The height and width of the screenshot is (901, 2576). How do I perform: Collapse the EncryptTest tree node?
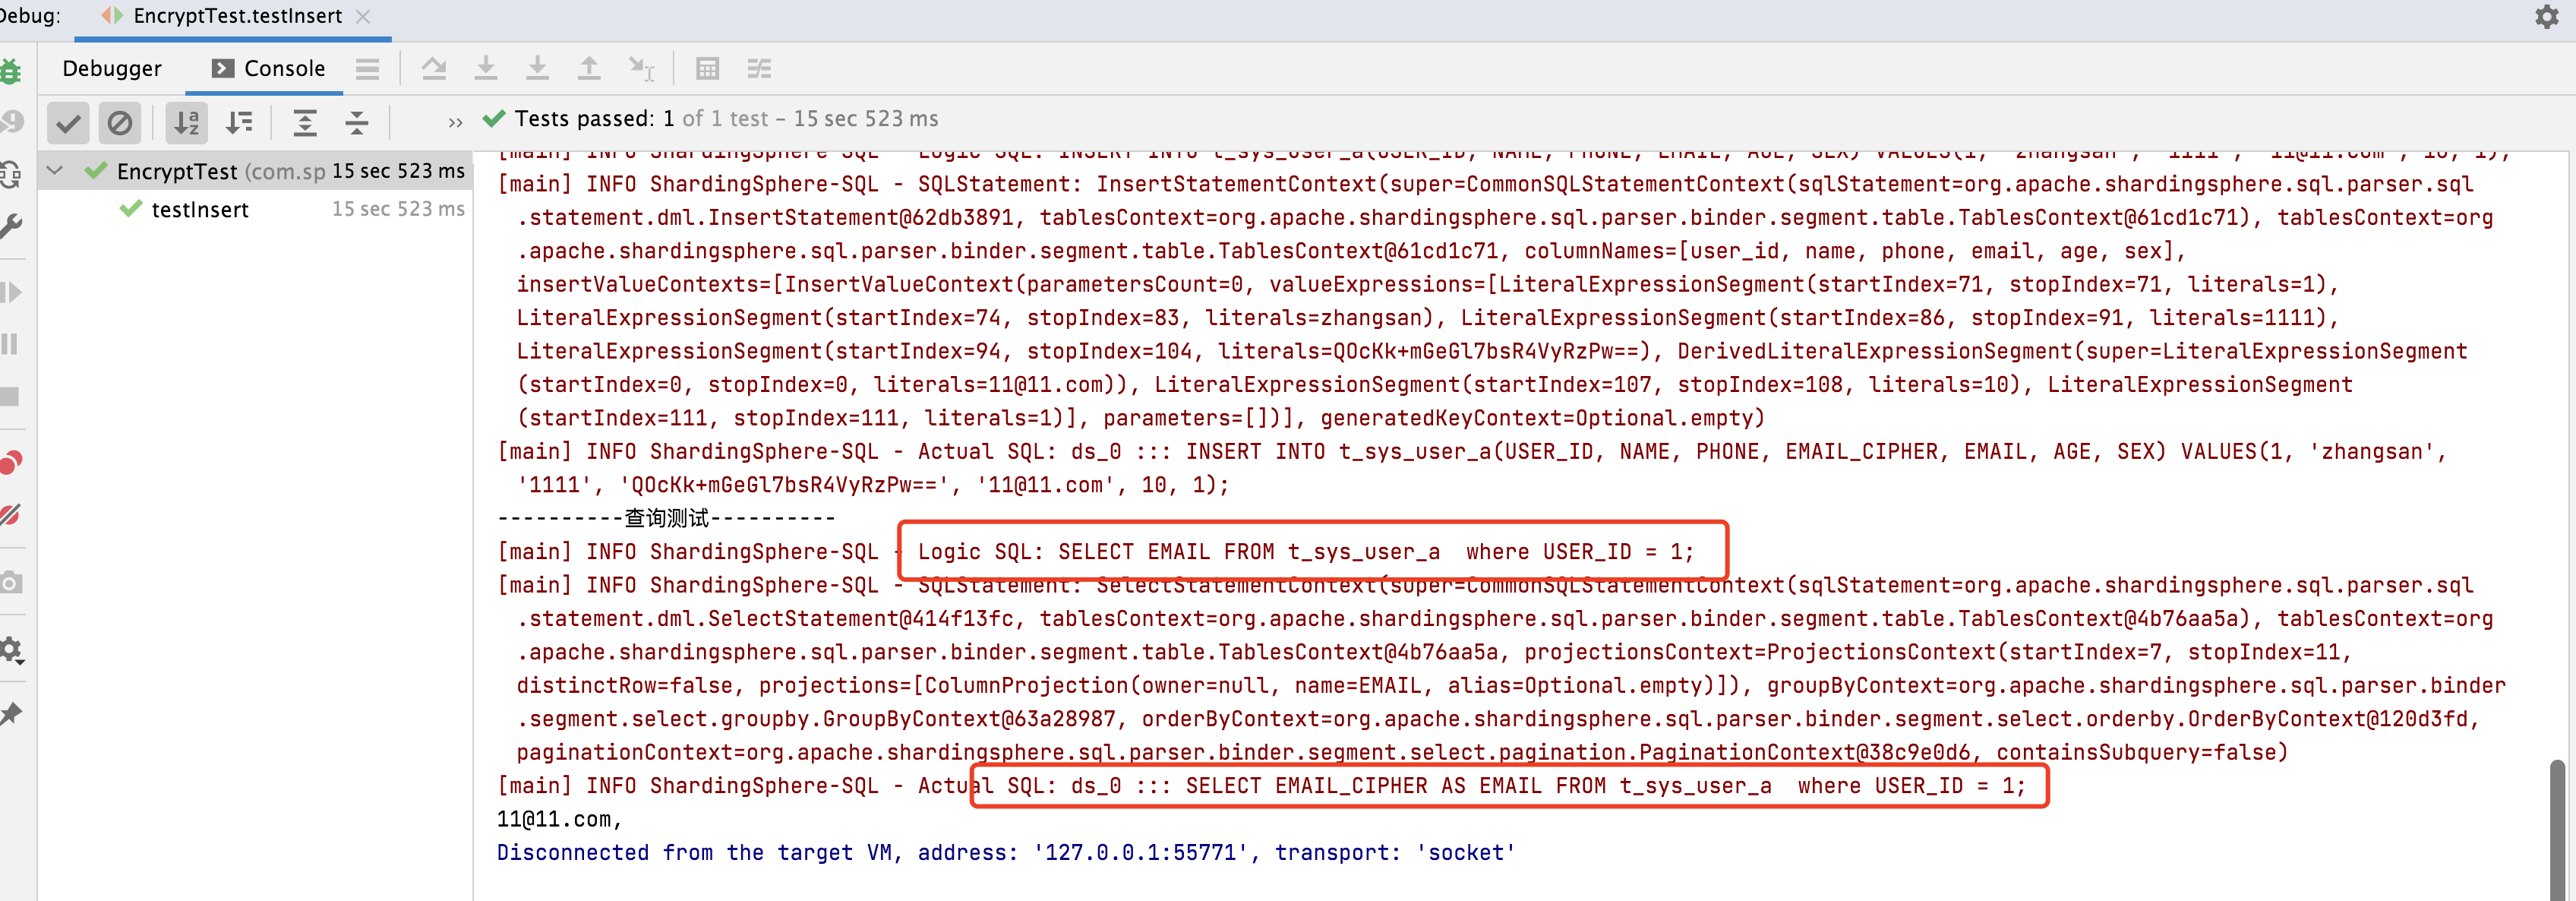55,171
